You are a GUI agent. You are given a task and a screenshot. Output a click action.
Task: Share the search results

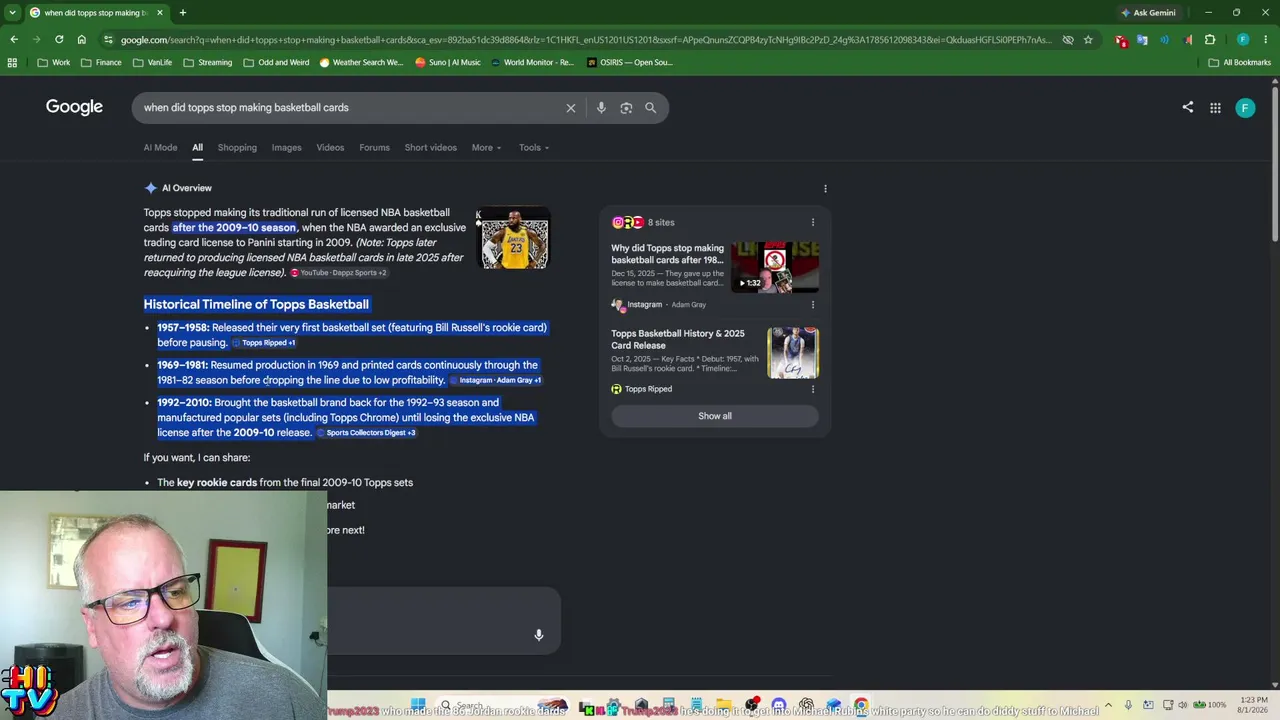(1188, 108)
